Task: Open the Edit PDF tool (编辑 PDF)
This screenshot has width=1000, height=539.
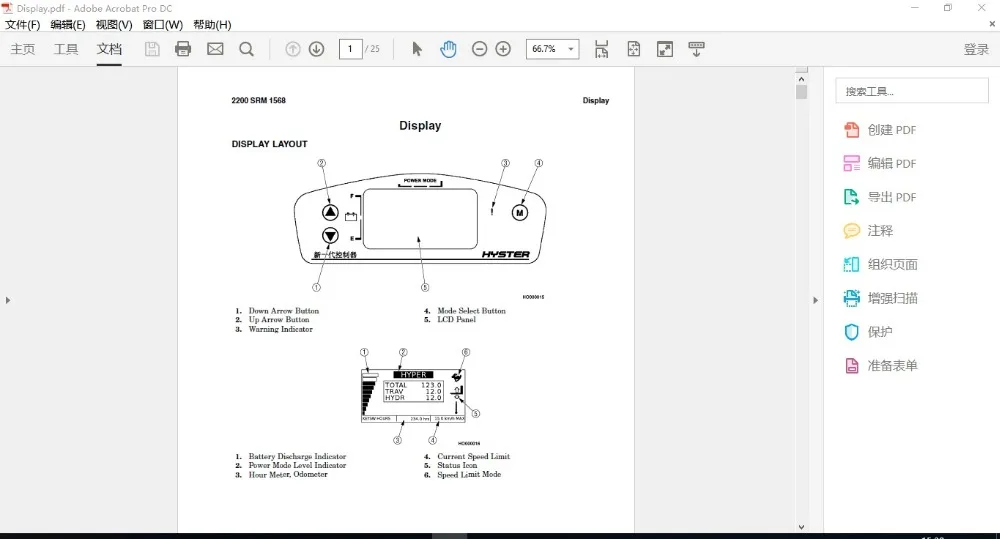Action: point(880,164)
